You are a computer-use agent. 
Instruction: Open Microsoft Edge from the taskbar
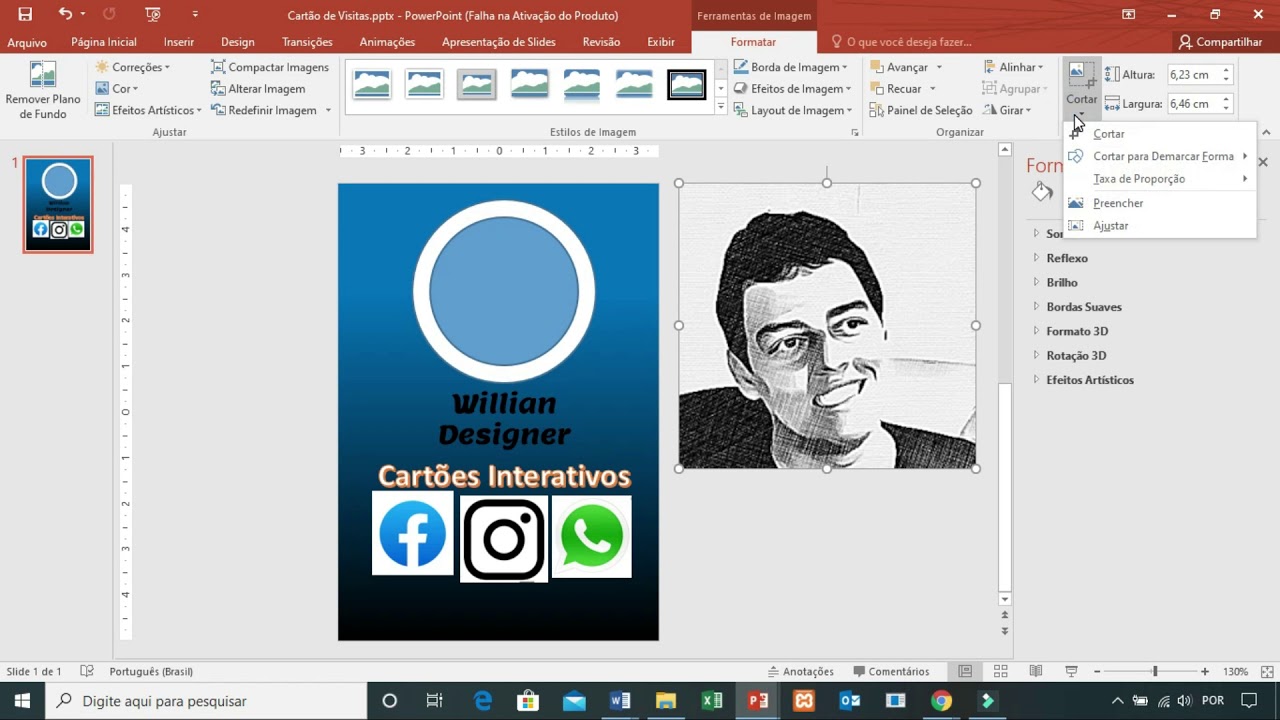click(482, 701)
